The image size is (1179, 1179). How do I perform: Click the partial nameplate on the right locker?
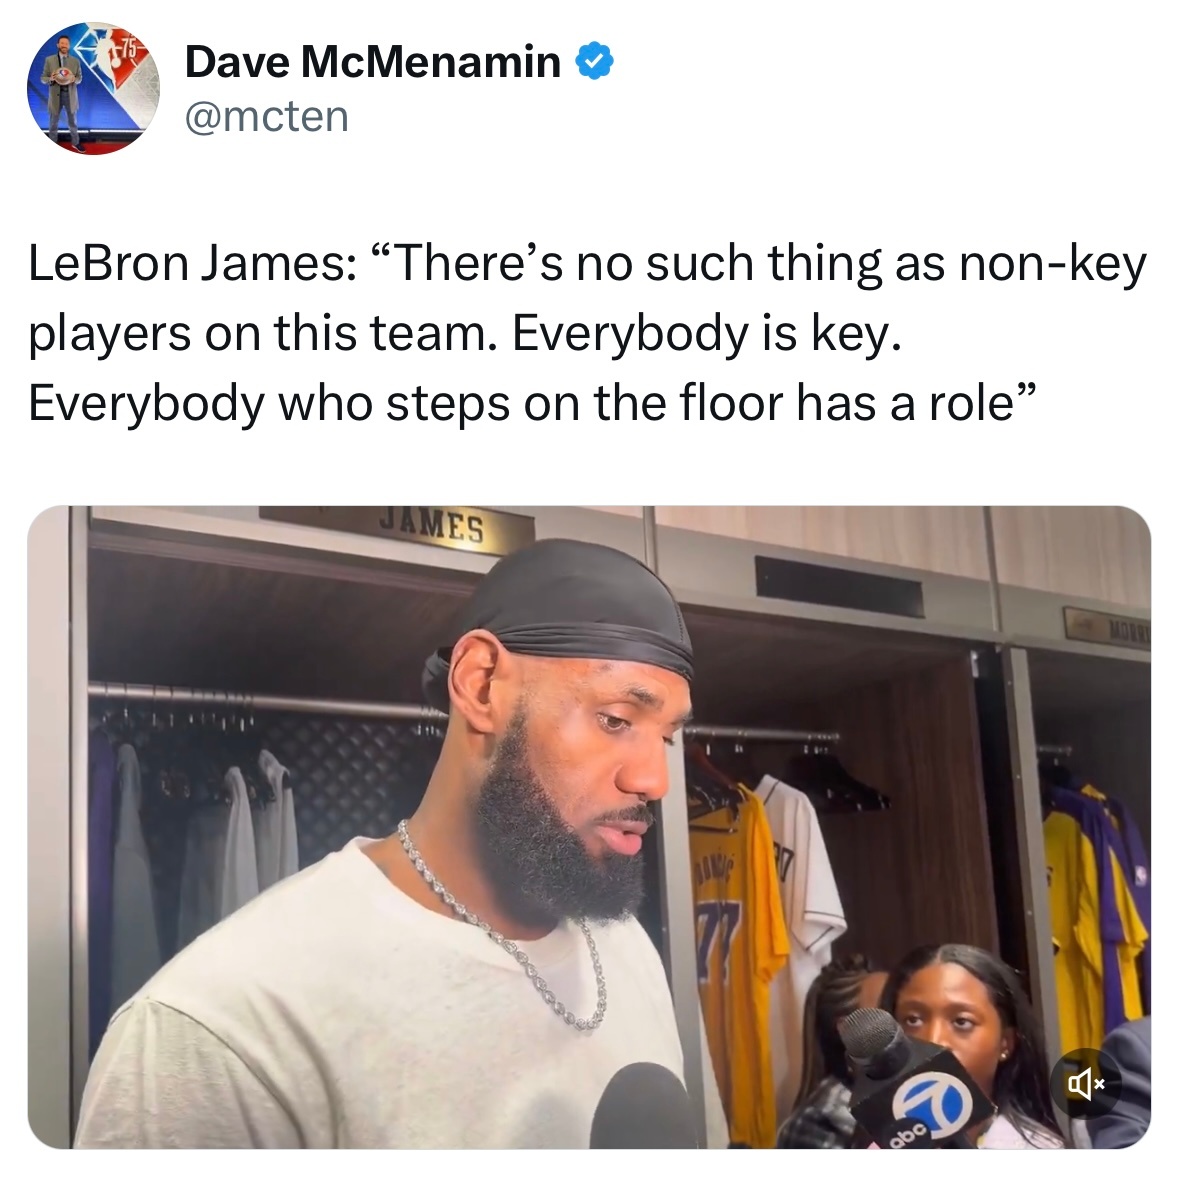pos(1107,625)
